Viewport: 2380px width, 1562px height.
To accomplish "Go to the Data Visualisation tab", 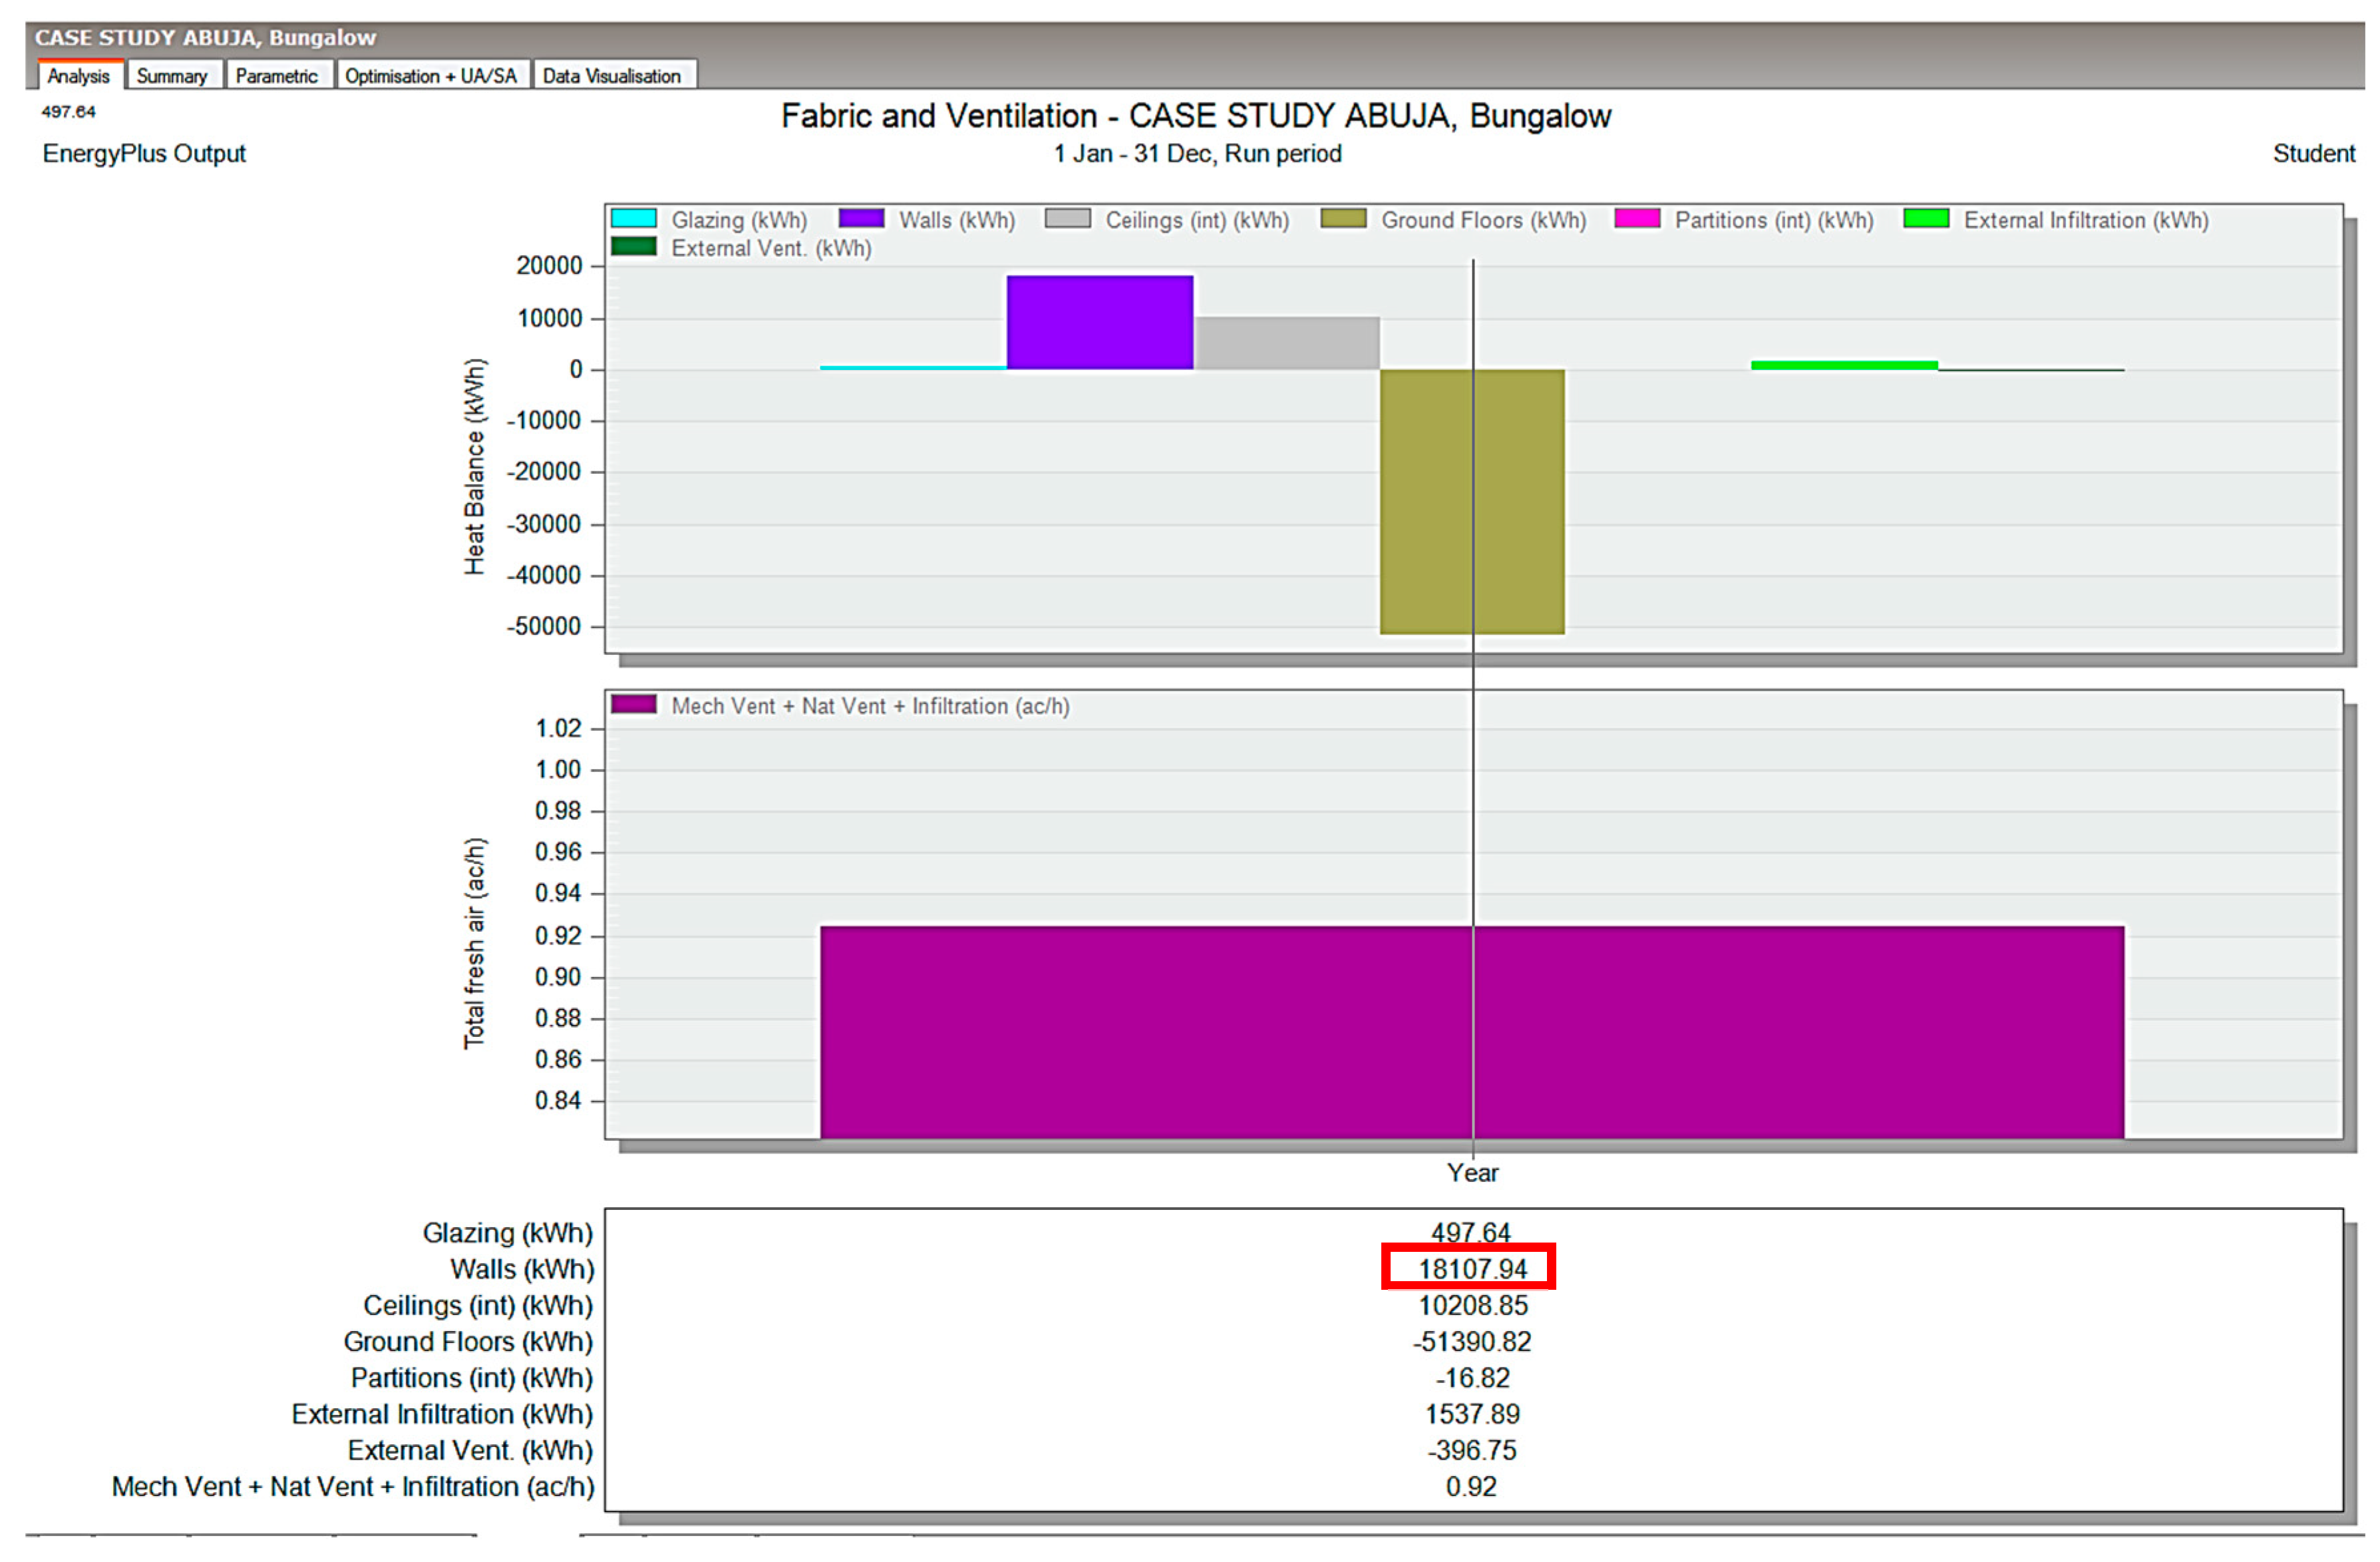I will [x=611, y=76].
